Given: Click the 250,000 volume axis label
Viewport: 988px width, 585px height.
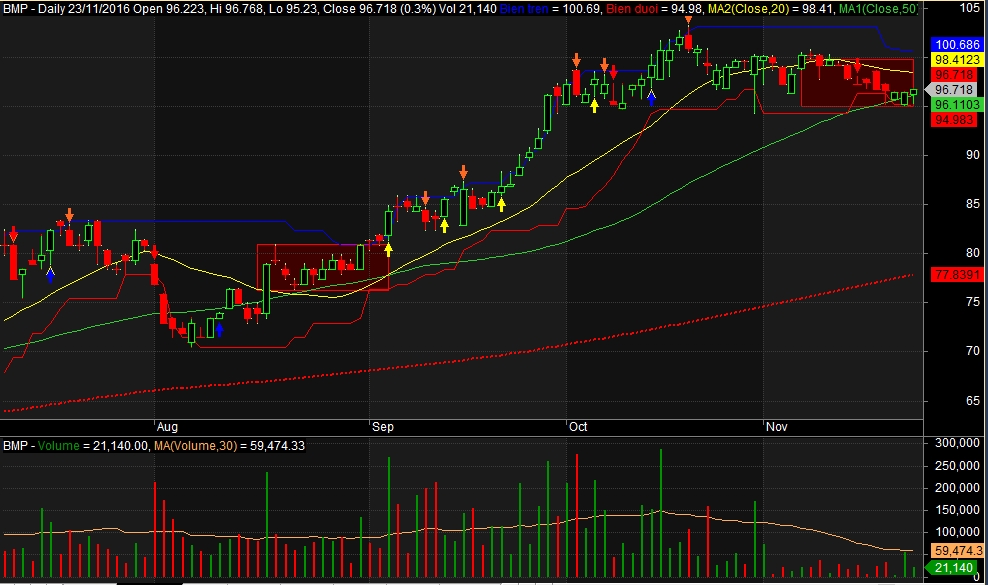Looking at the screenshot, I should 956,466.
